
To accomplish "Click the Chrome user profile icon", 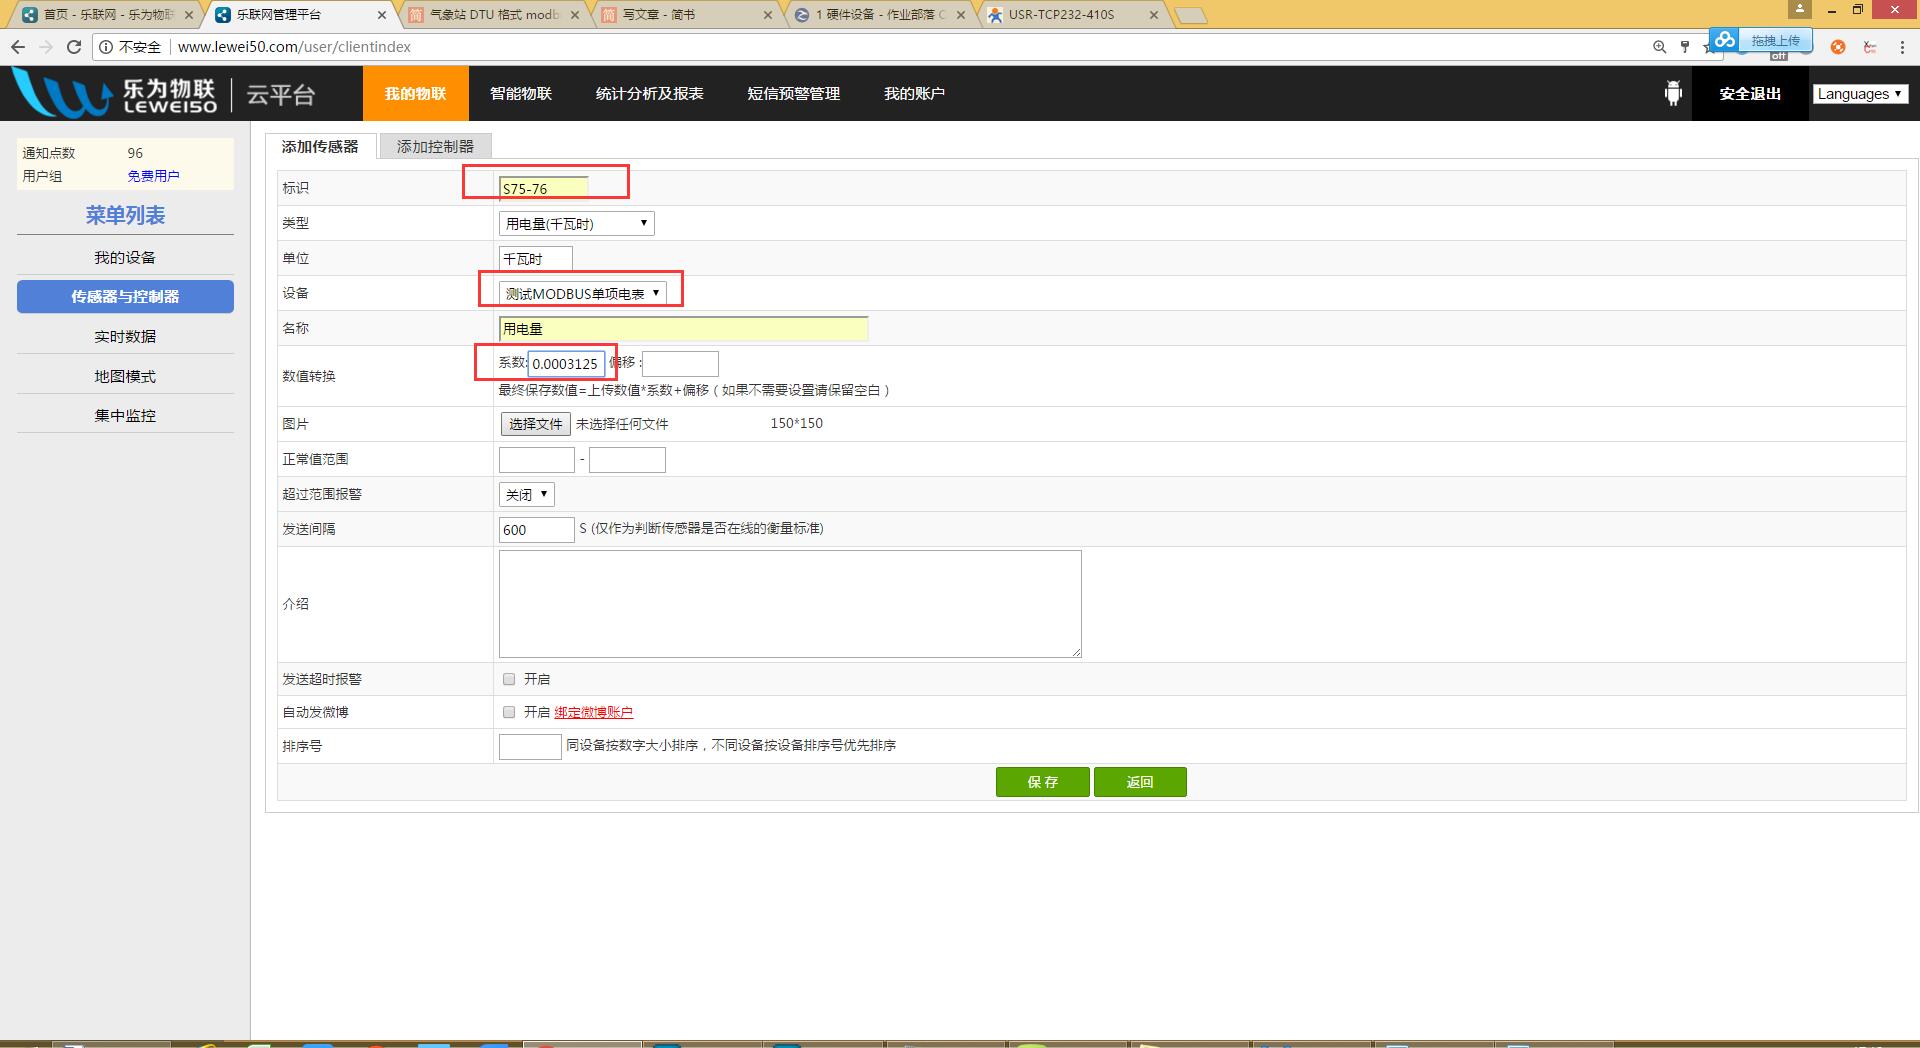I will 1800,9.
